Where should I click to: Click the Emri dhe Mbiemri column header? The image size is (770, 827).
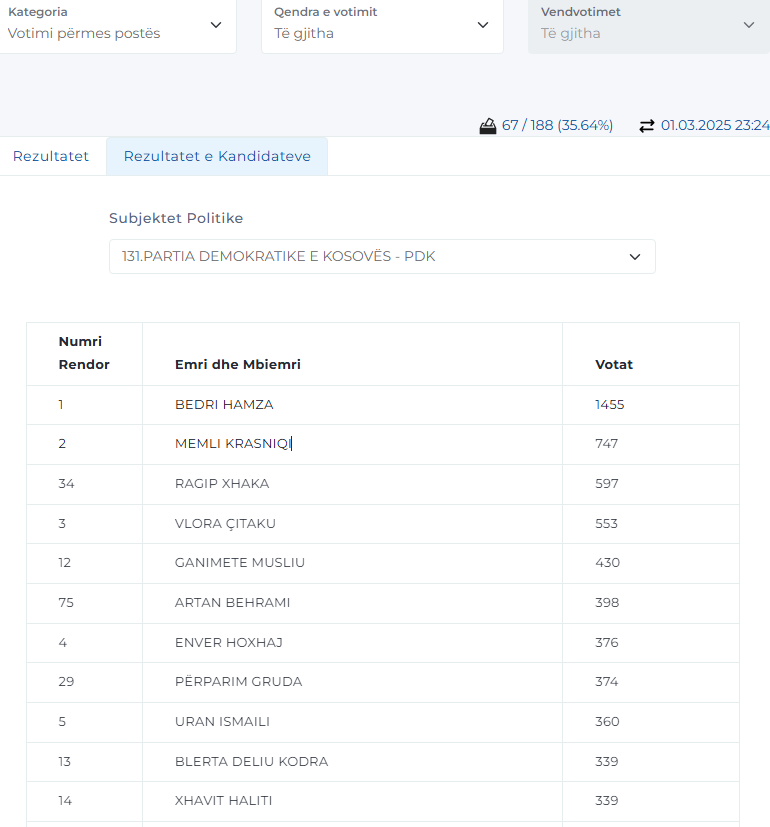pos(238,364)
